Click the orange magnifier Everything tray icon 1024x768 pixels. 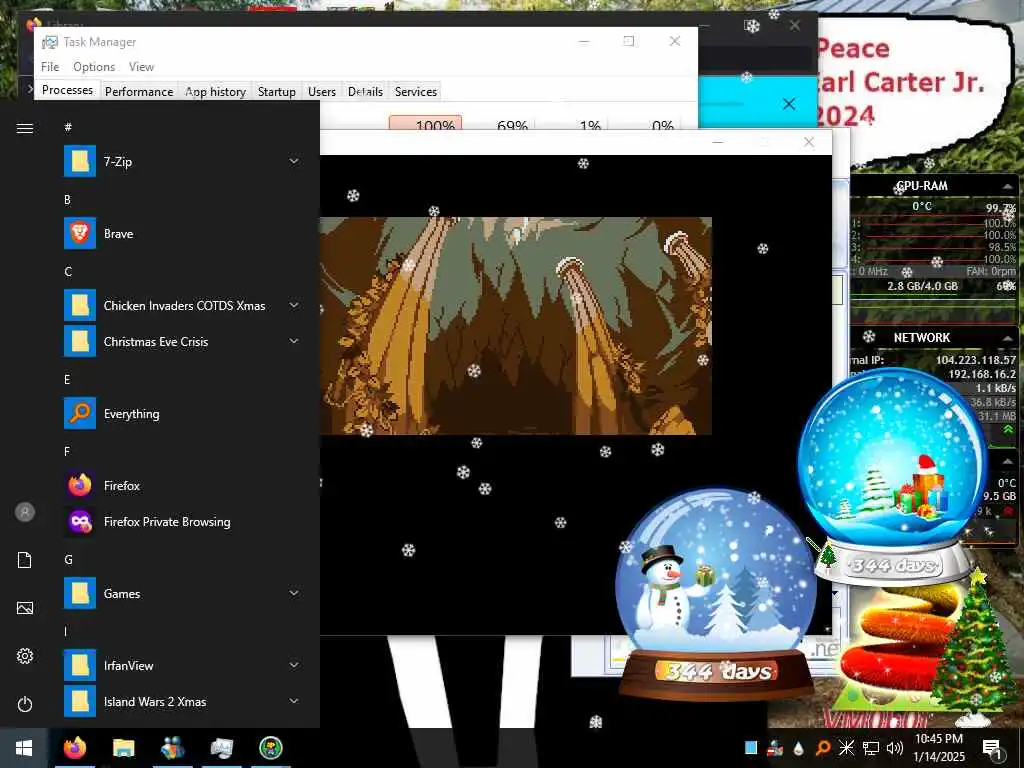click(x=822, y=748)
